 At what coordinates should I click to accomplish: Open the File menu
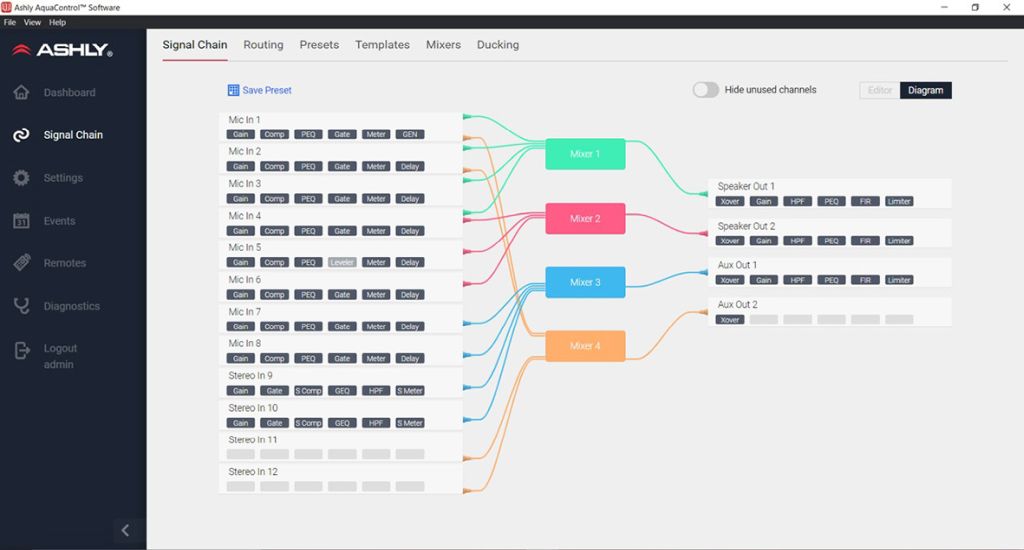click(x=10, y=22)
